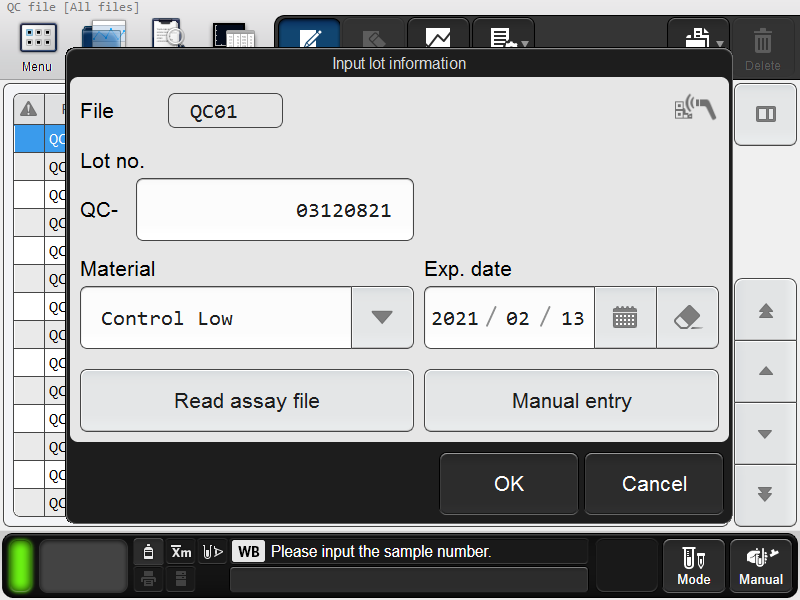Open the Manual analysis menu
800x600 pixels.
click(x=761, y=565)
